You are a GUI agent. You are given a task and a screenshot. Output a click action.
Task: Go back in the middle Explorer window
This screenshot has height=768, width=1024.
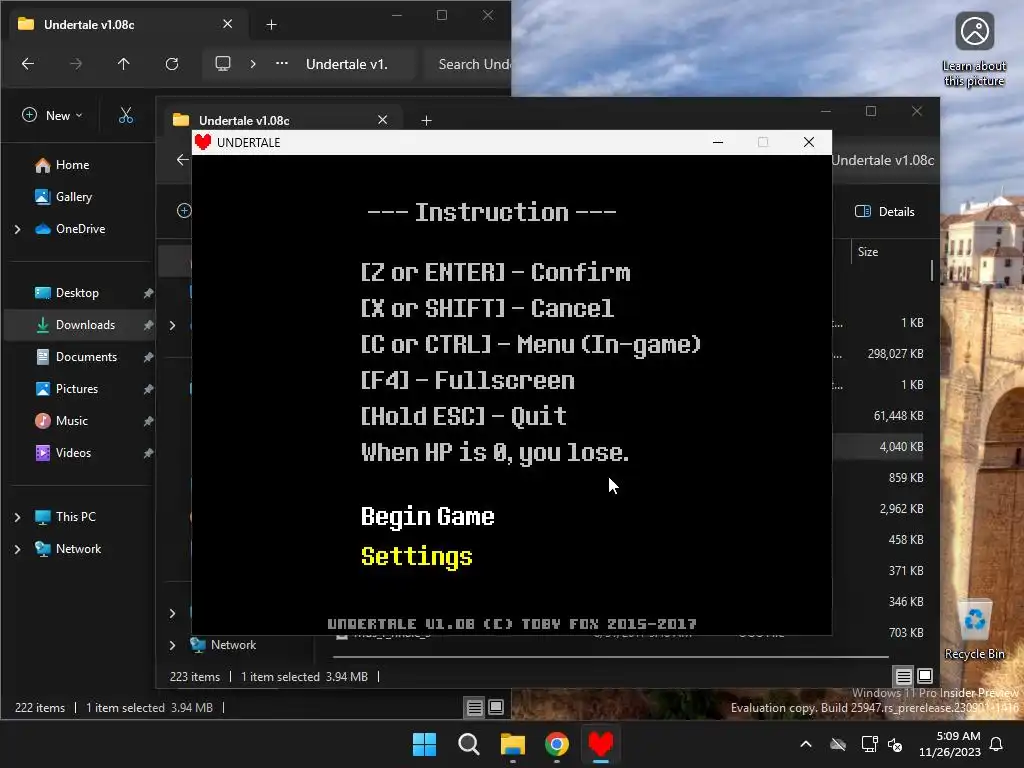(182, 160)
